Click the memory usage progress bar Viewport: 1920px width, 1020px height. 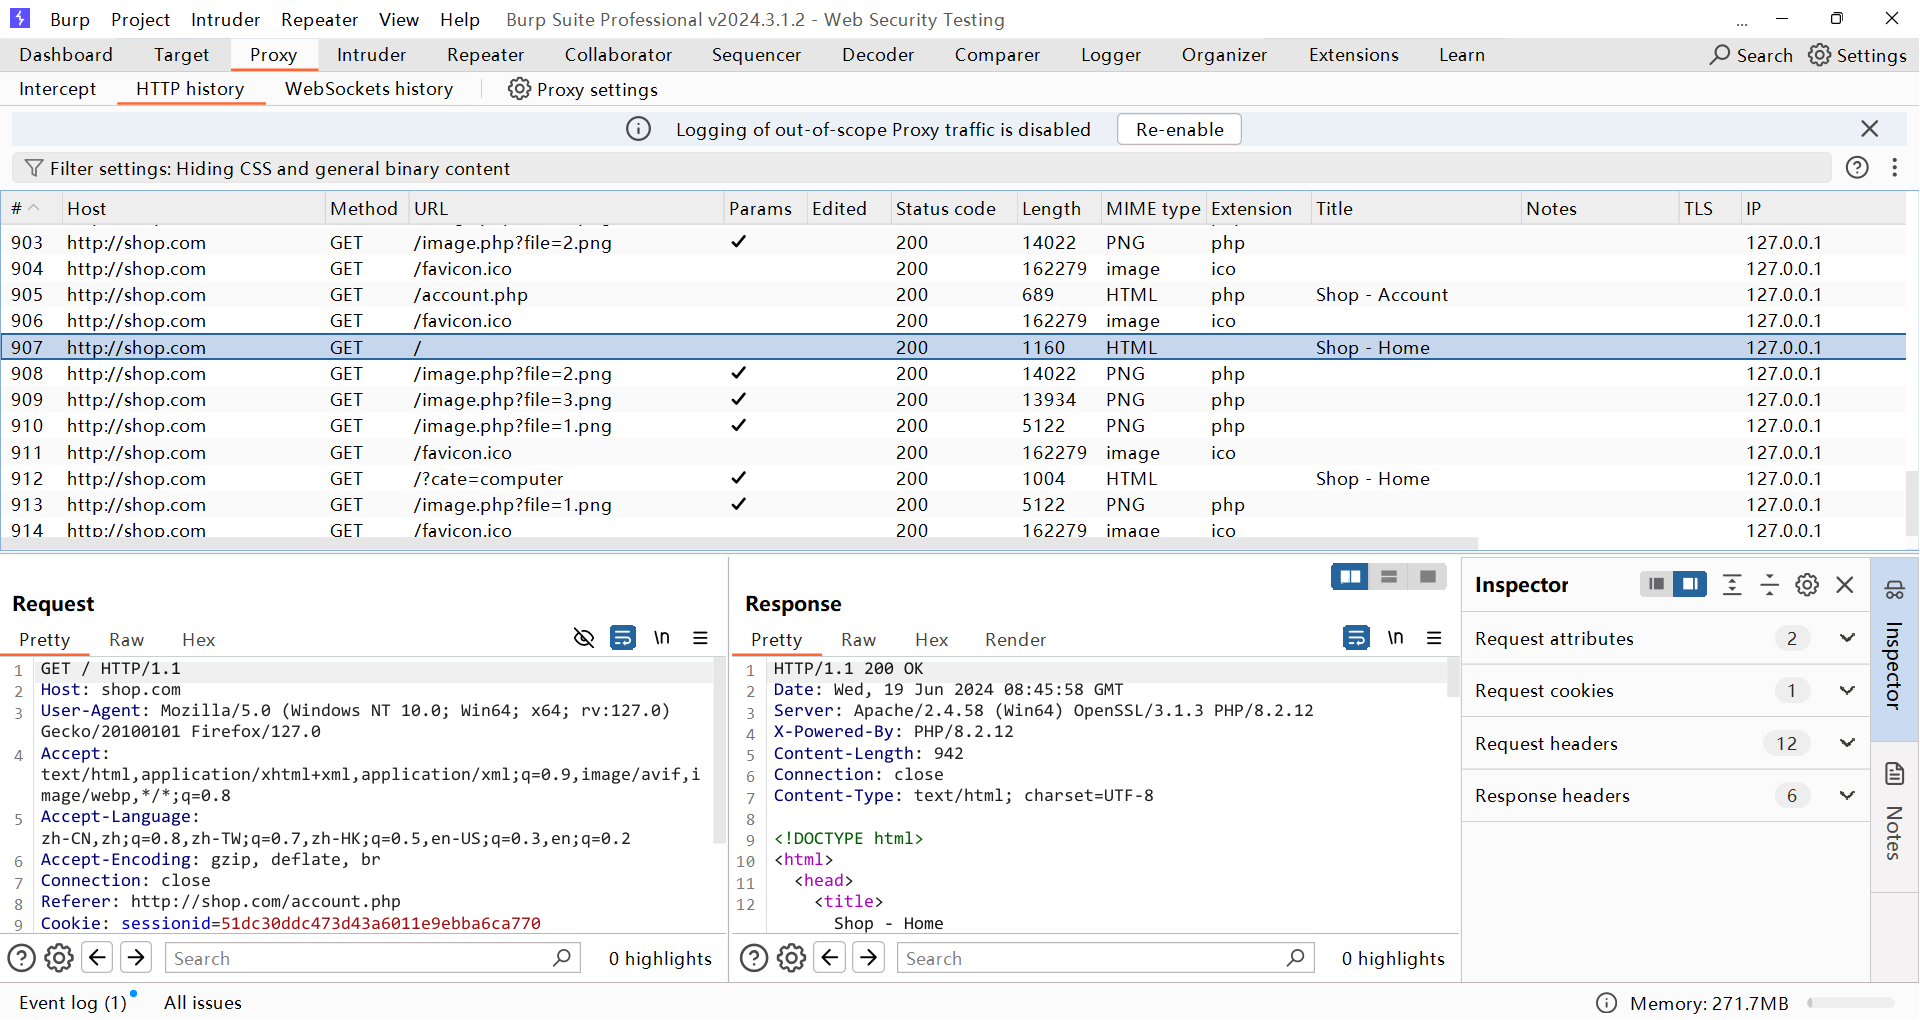(x=1850, y=1003)
